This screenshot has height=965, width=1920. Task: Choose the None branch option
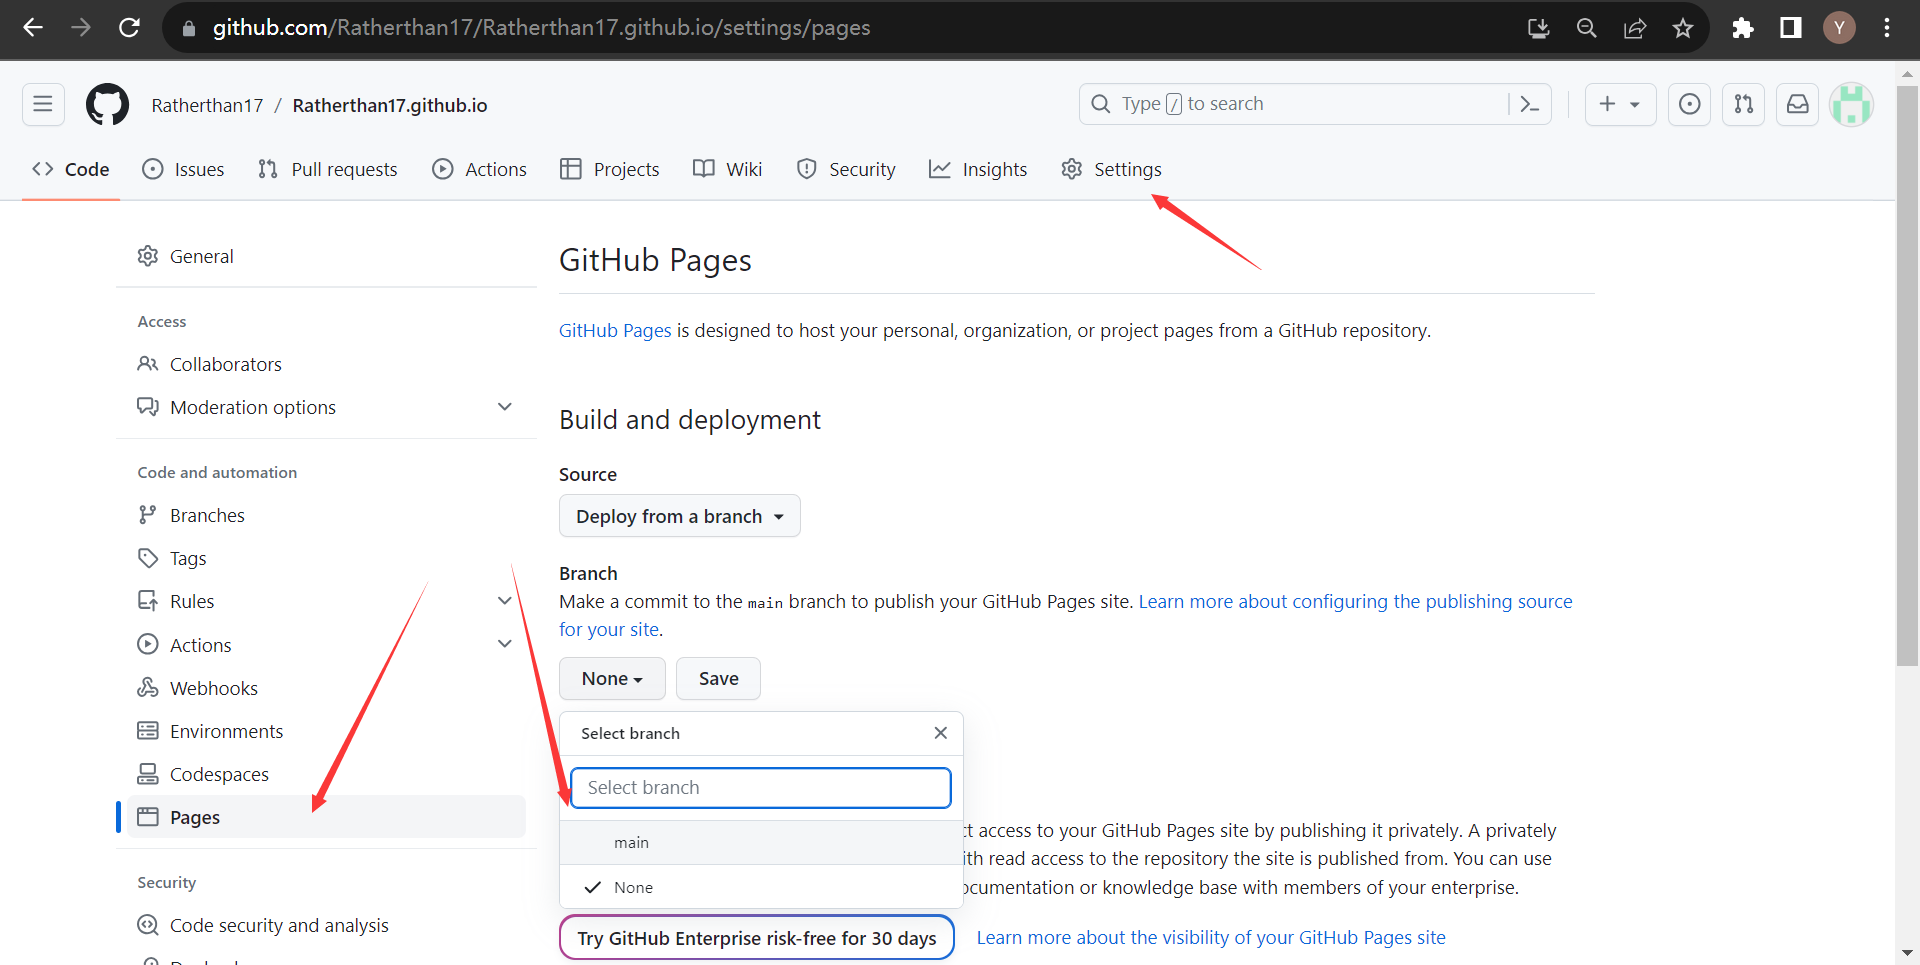point(760,887)
